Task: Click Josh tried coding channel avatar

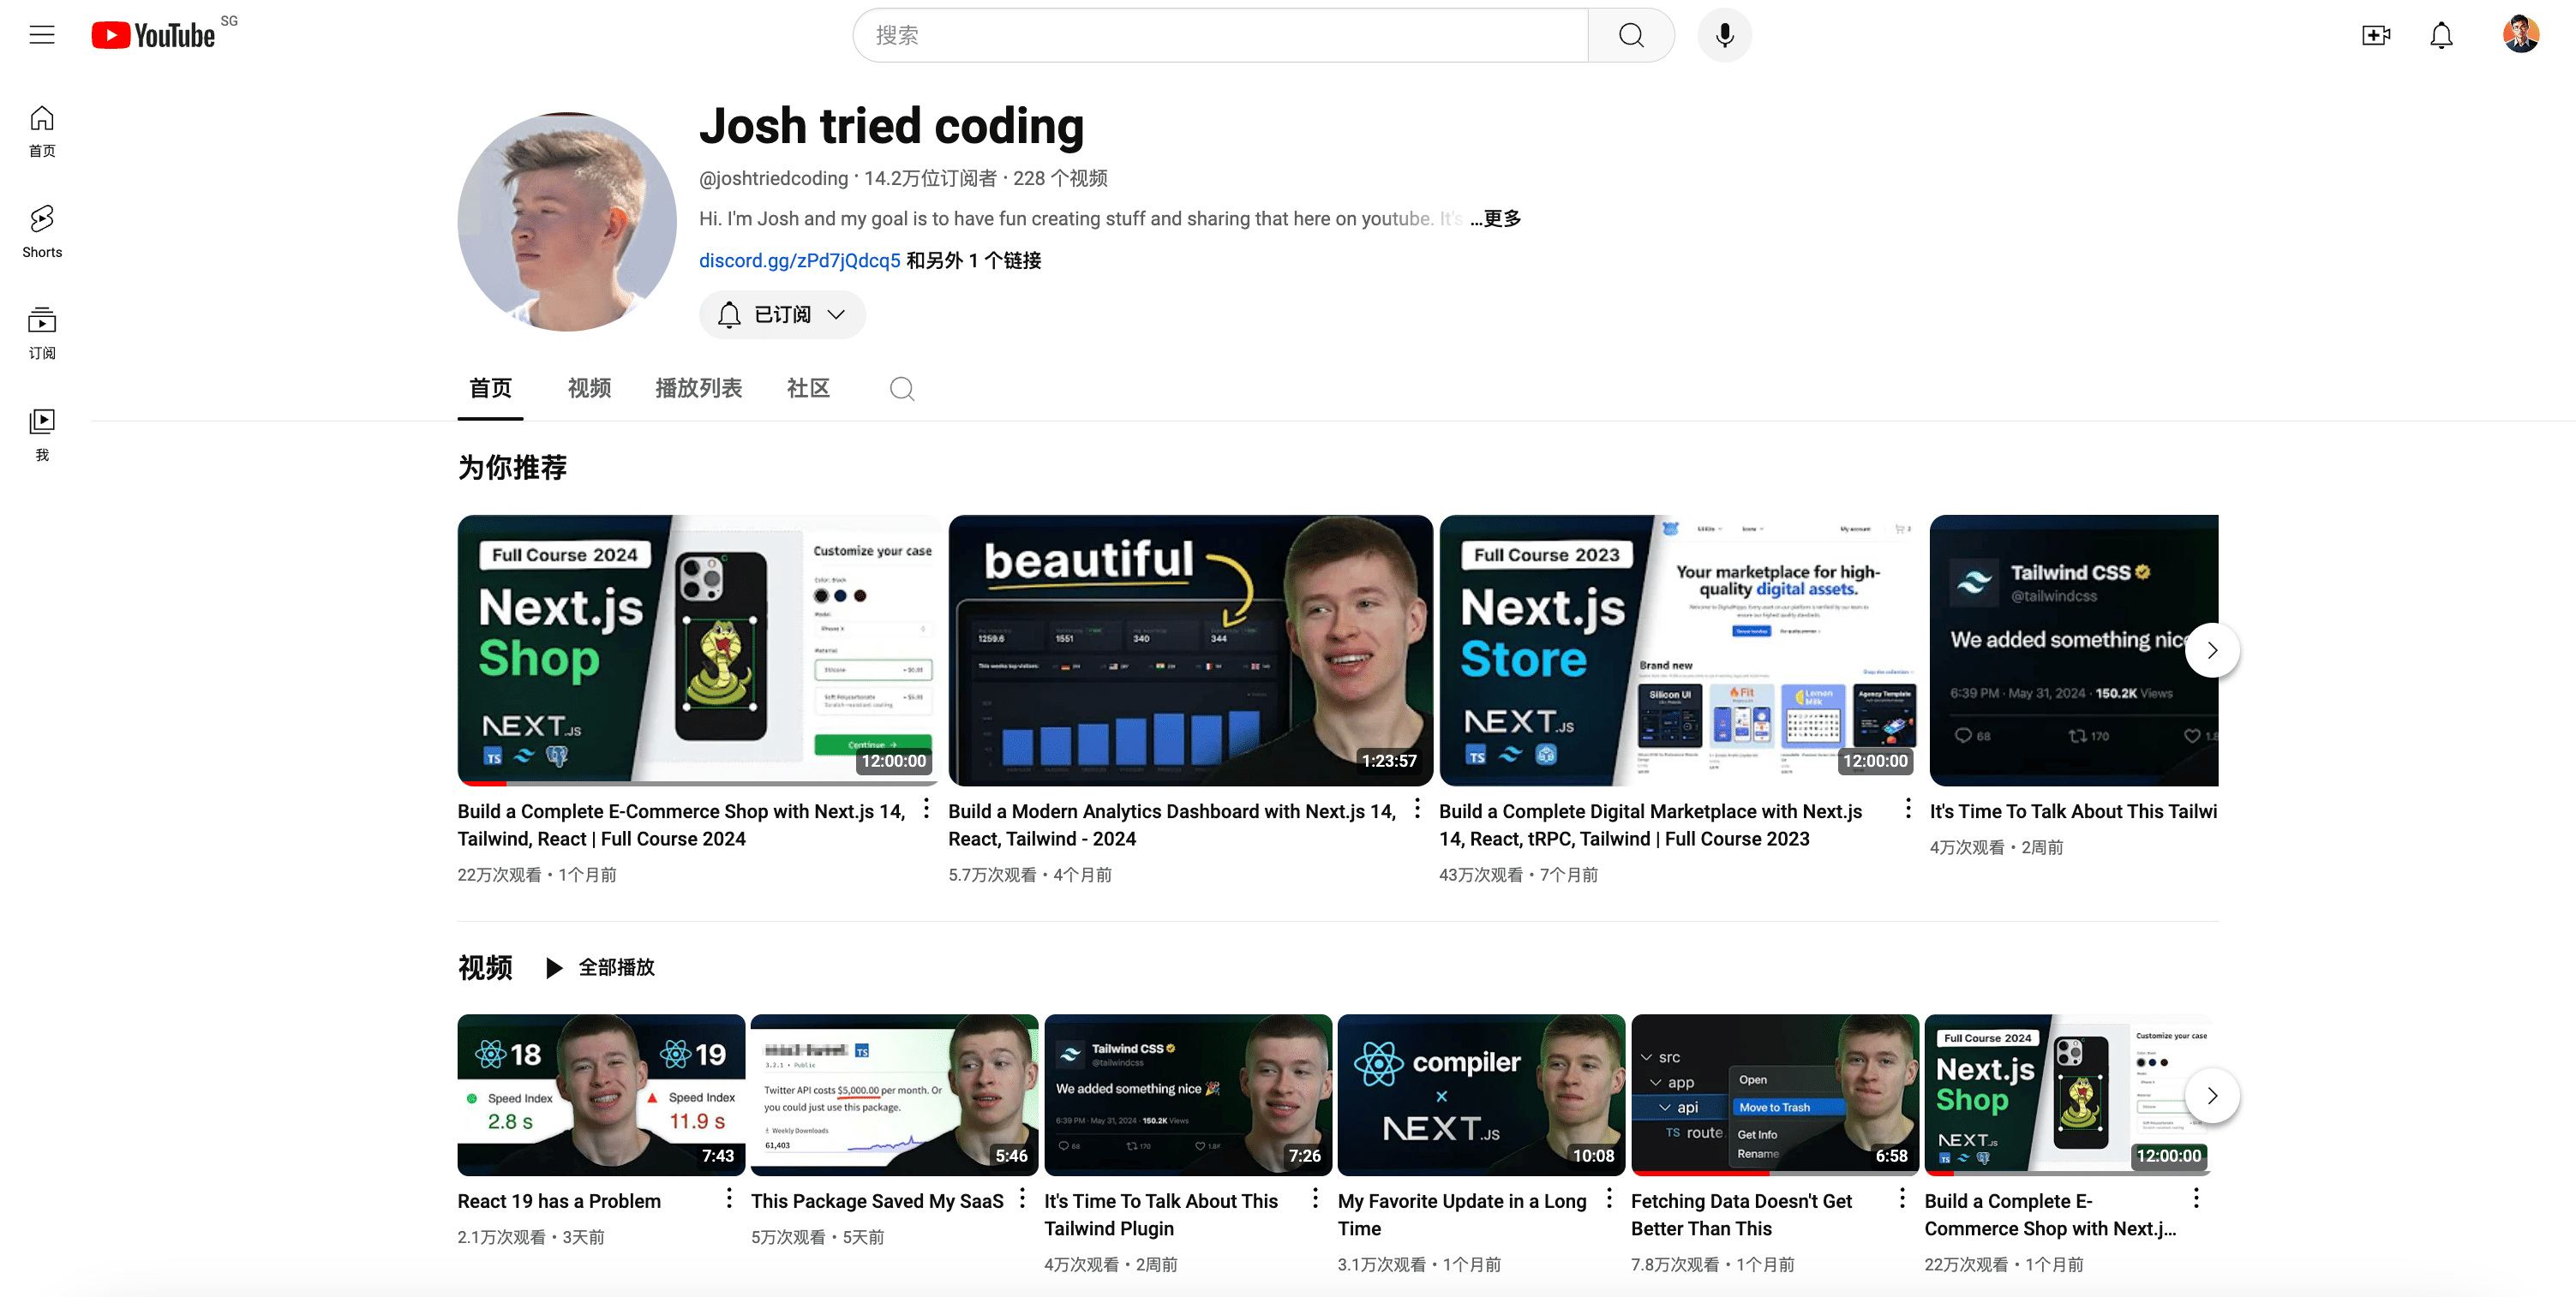Action: point(567,222)
